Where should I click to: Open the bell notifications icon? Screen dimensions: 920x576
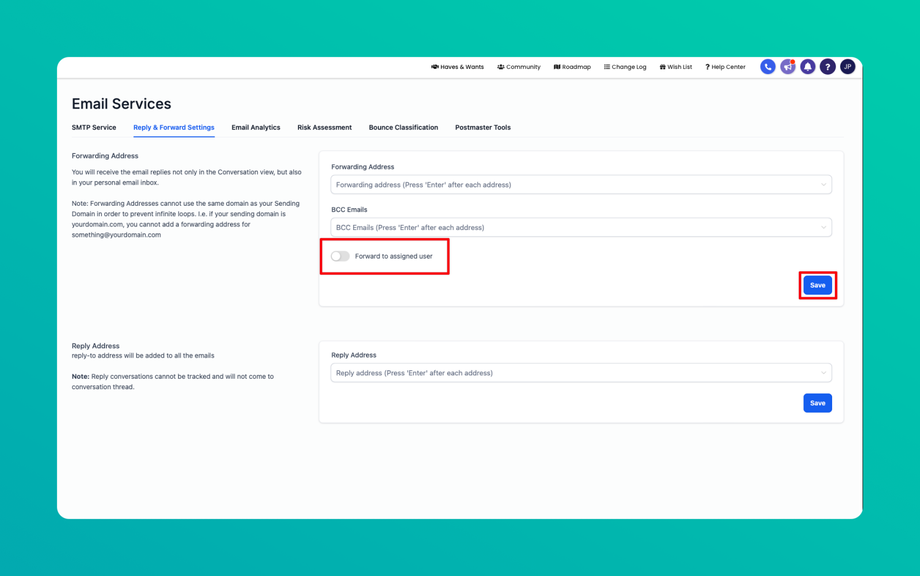pos(807,67)
